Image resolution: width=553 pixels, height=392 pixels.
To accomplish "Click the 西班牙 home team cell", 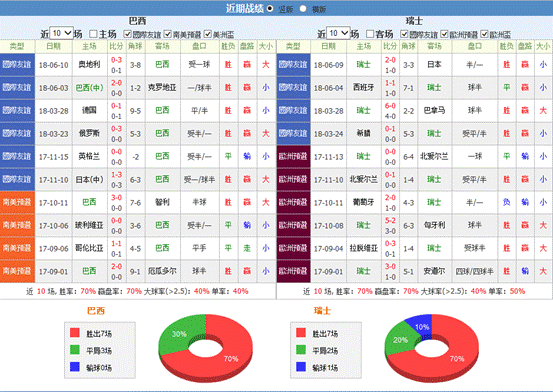I will [x=364, y=87].
